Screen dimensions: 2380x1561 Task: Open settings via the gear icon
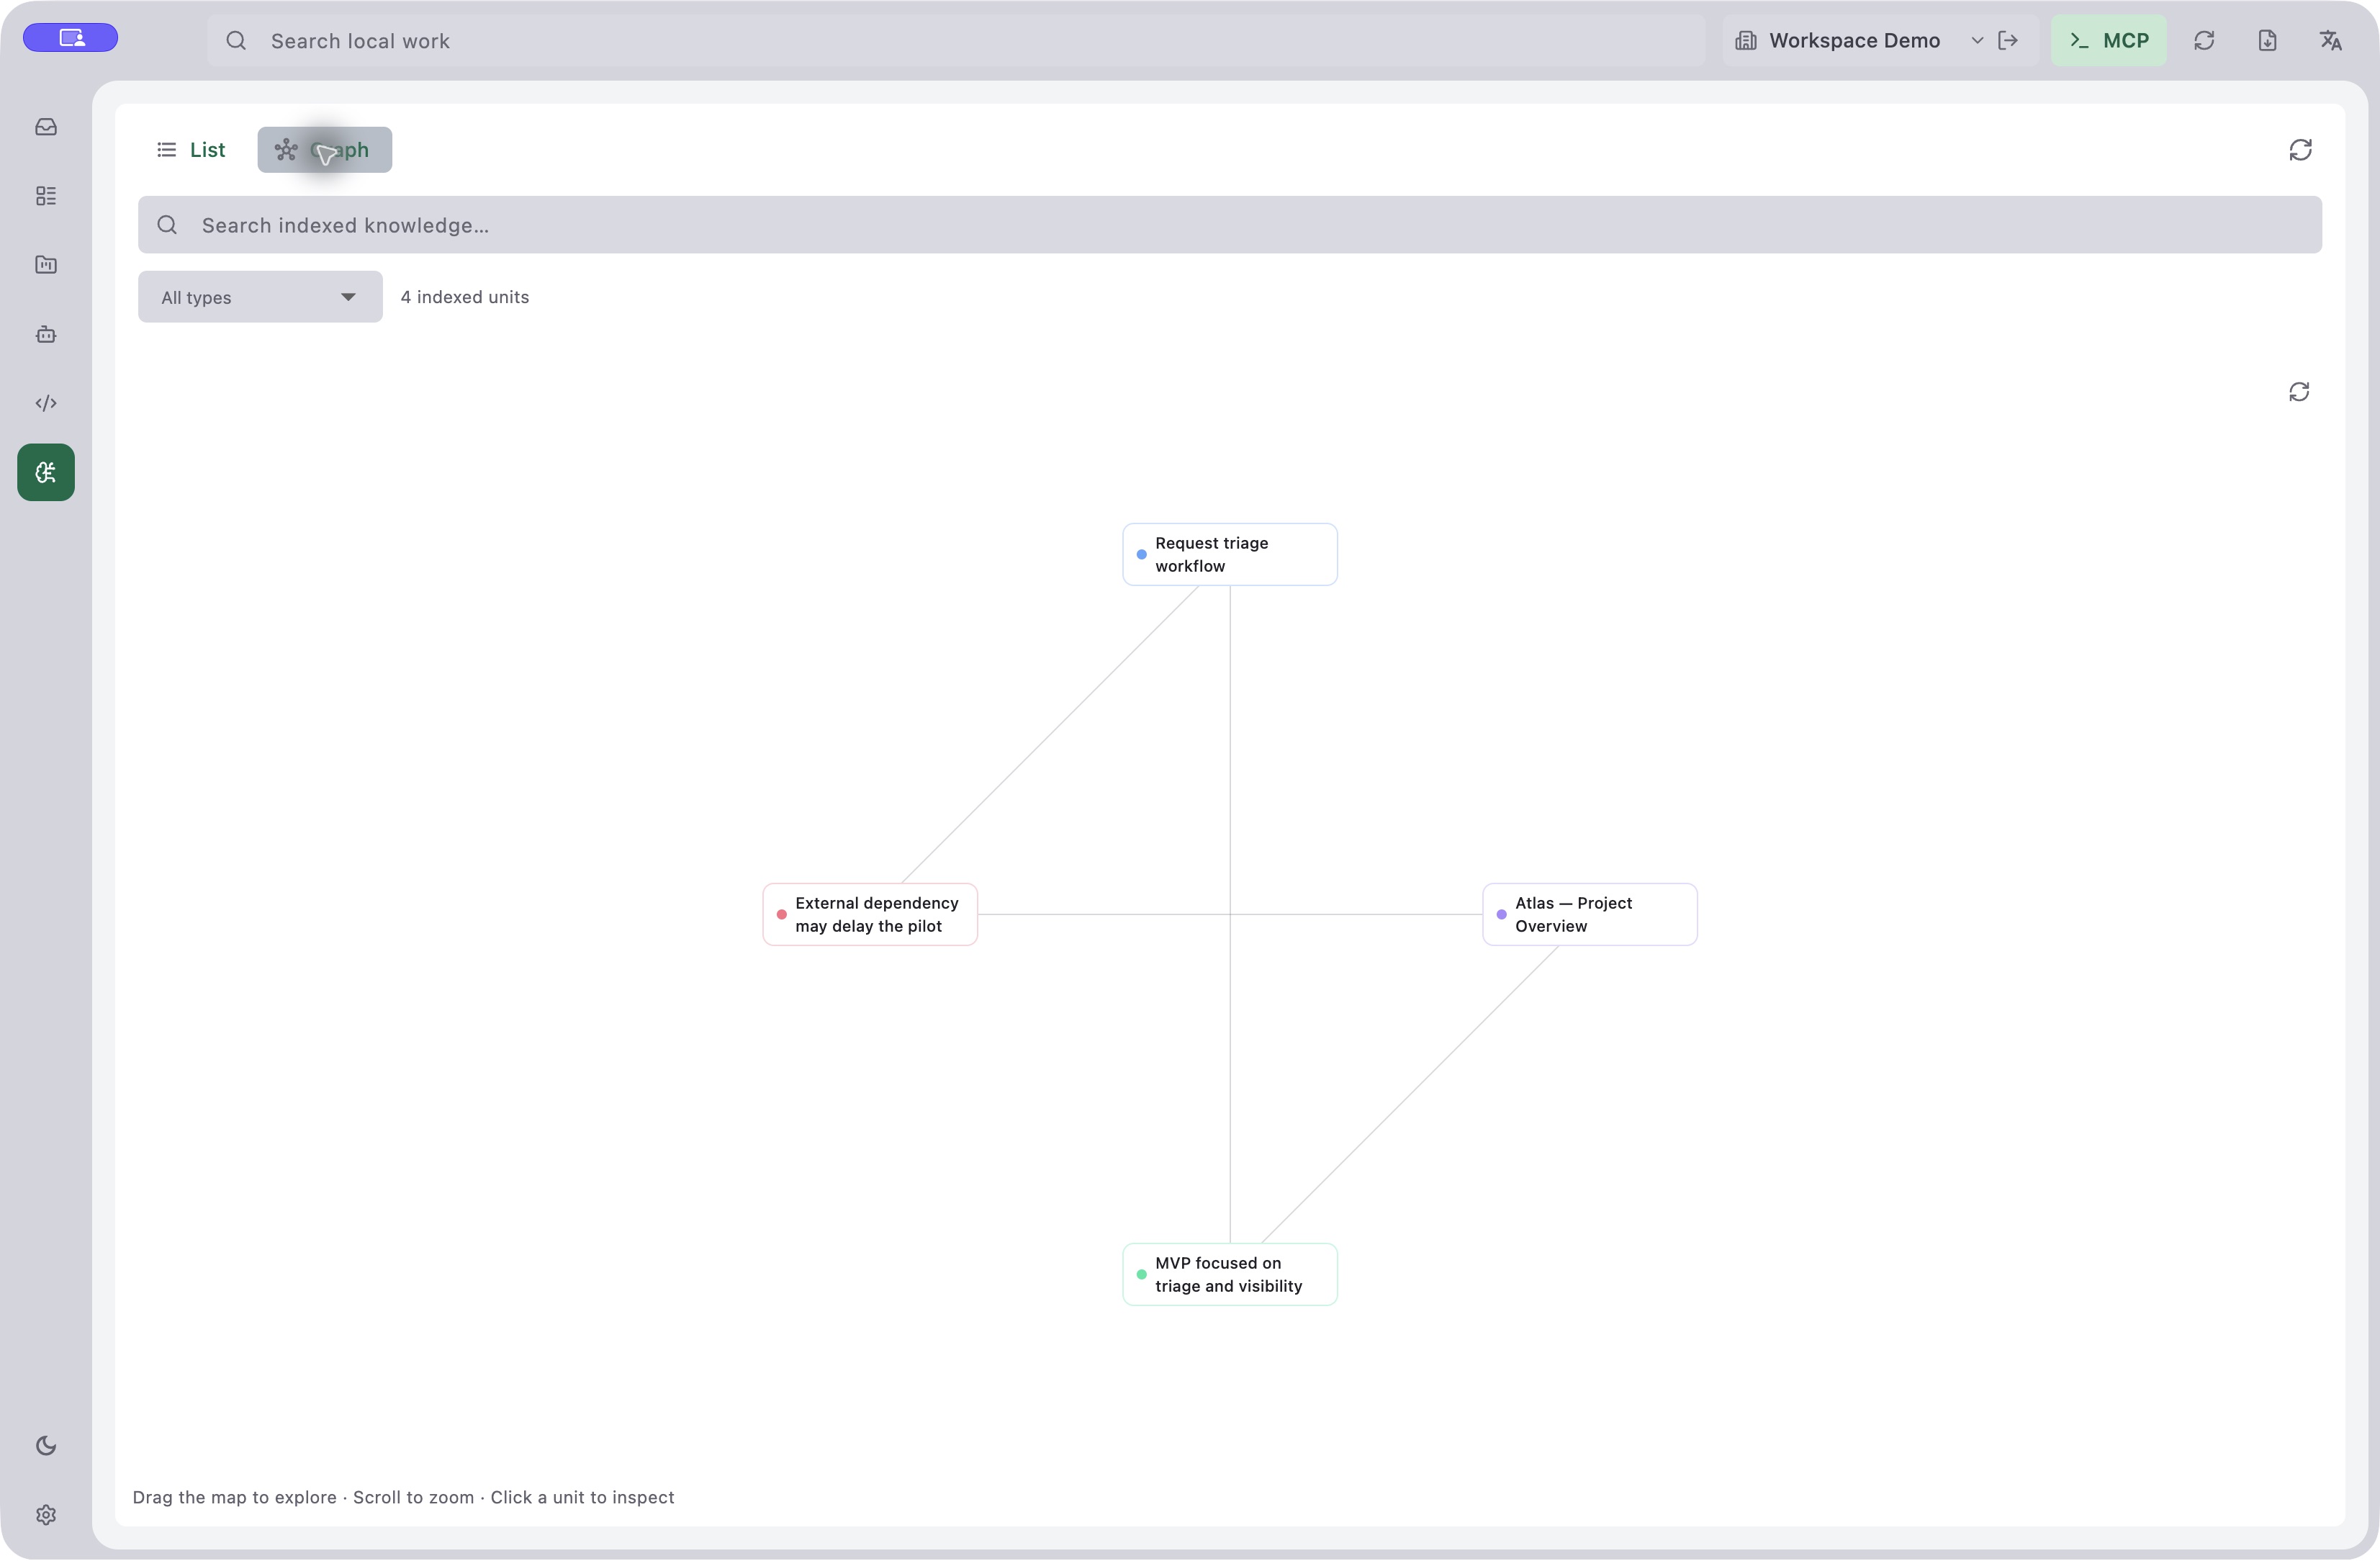(x=46, y=1515)
